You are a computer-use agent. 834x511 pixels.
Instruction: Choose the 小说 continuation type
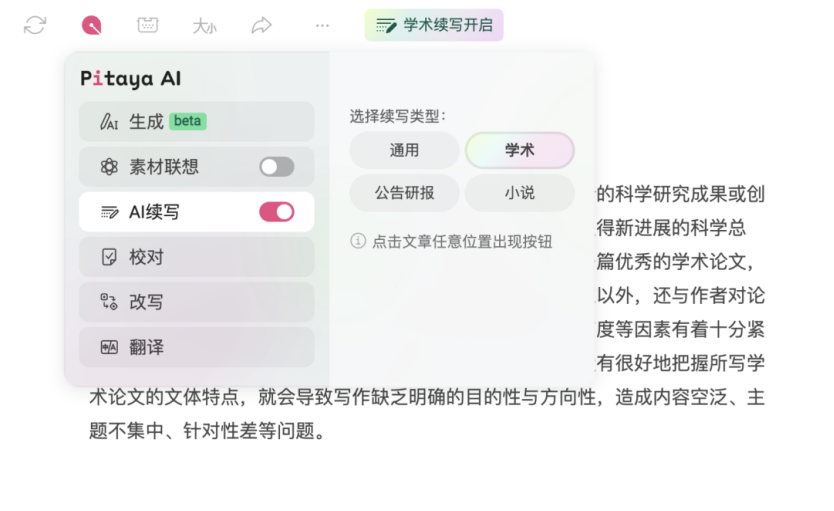[x=520, y=193]
